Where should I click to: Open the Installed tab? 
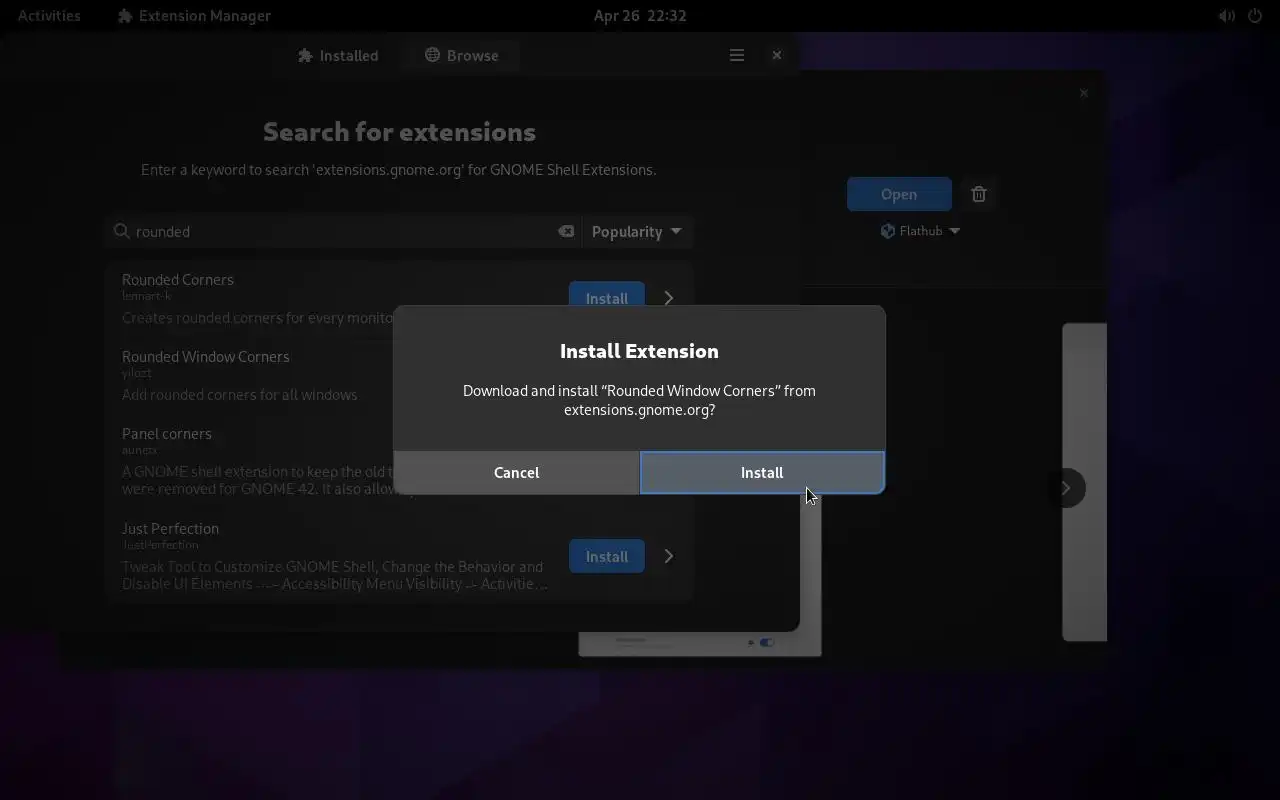pyautogui.click(x=338, y=55)
